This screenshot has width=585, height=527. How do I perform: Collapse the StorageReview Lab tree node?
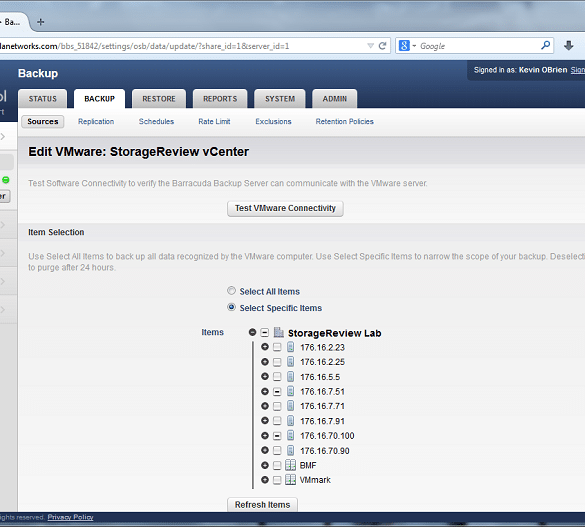click(253, 332)
